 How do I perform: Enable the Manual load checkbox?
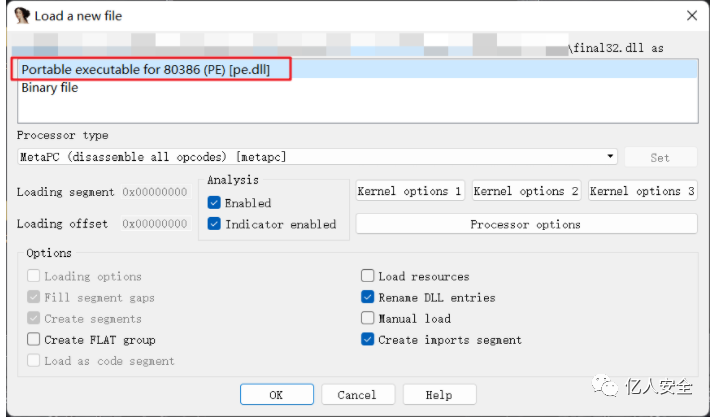click(x=368, y=318)
